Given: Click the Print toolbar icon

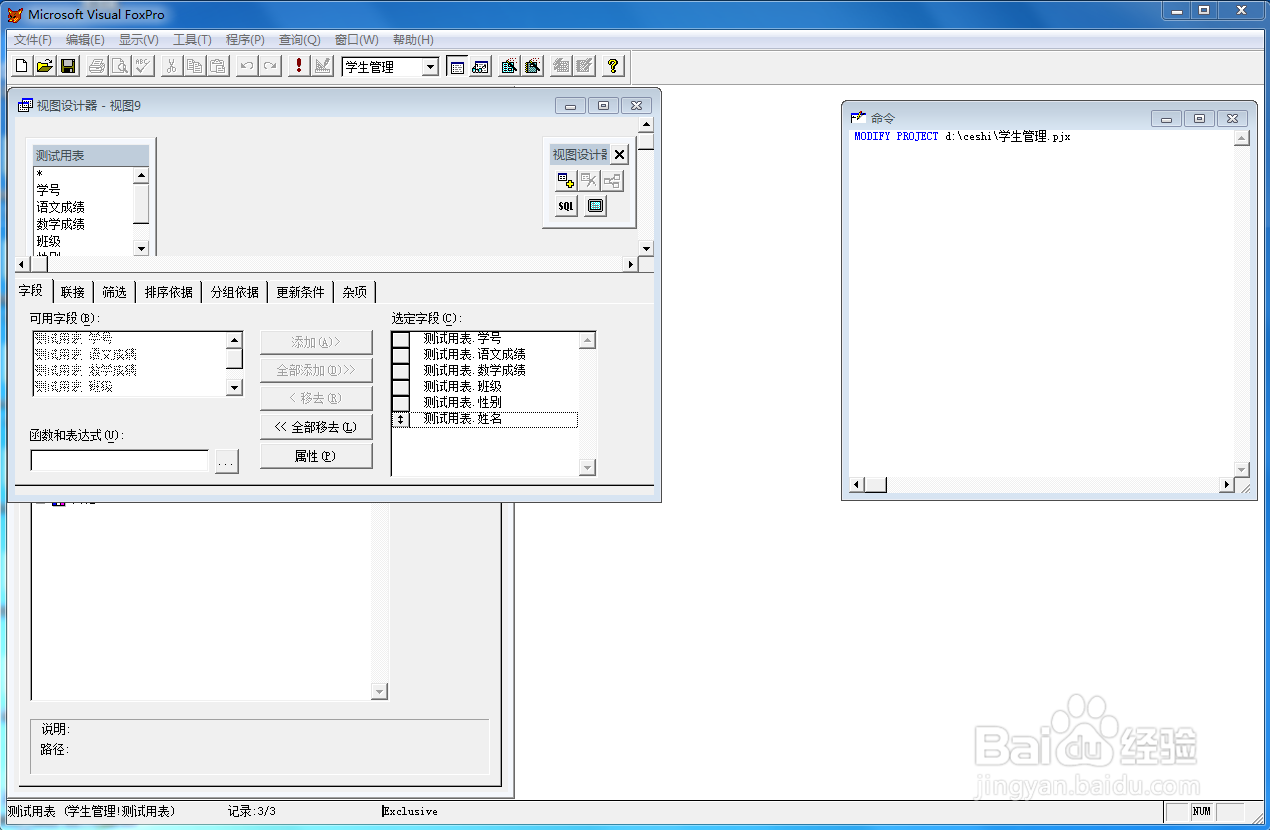Looking at the screenshot, I should pyautogui.click(x=97, y=67).
